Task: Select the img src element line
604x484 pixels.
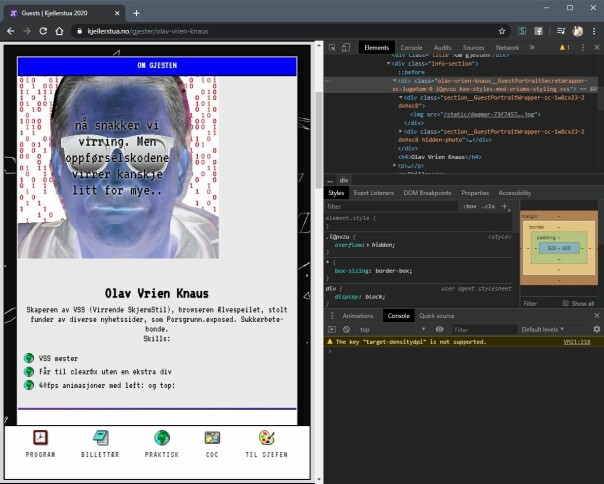Action: (x=475, y=114)
